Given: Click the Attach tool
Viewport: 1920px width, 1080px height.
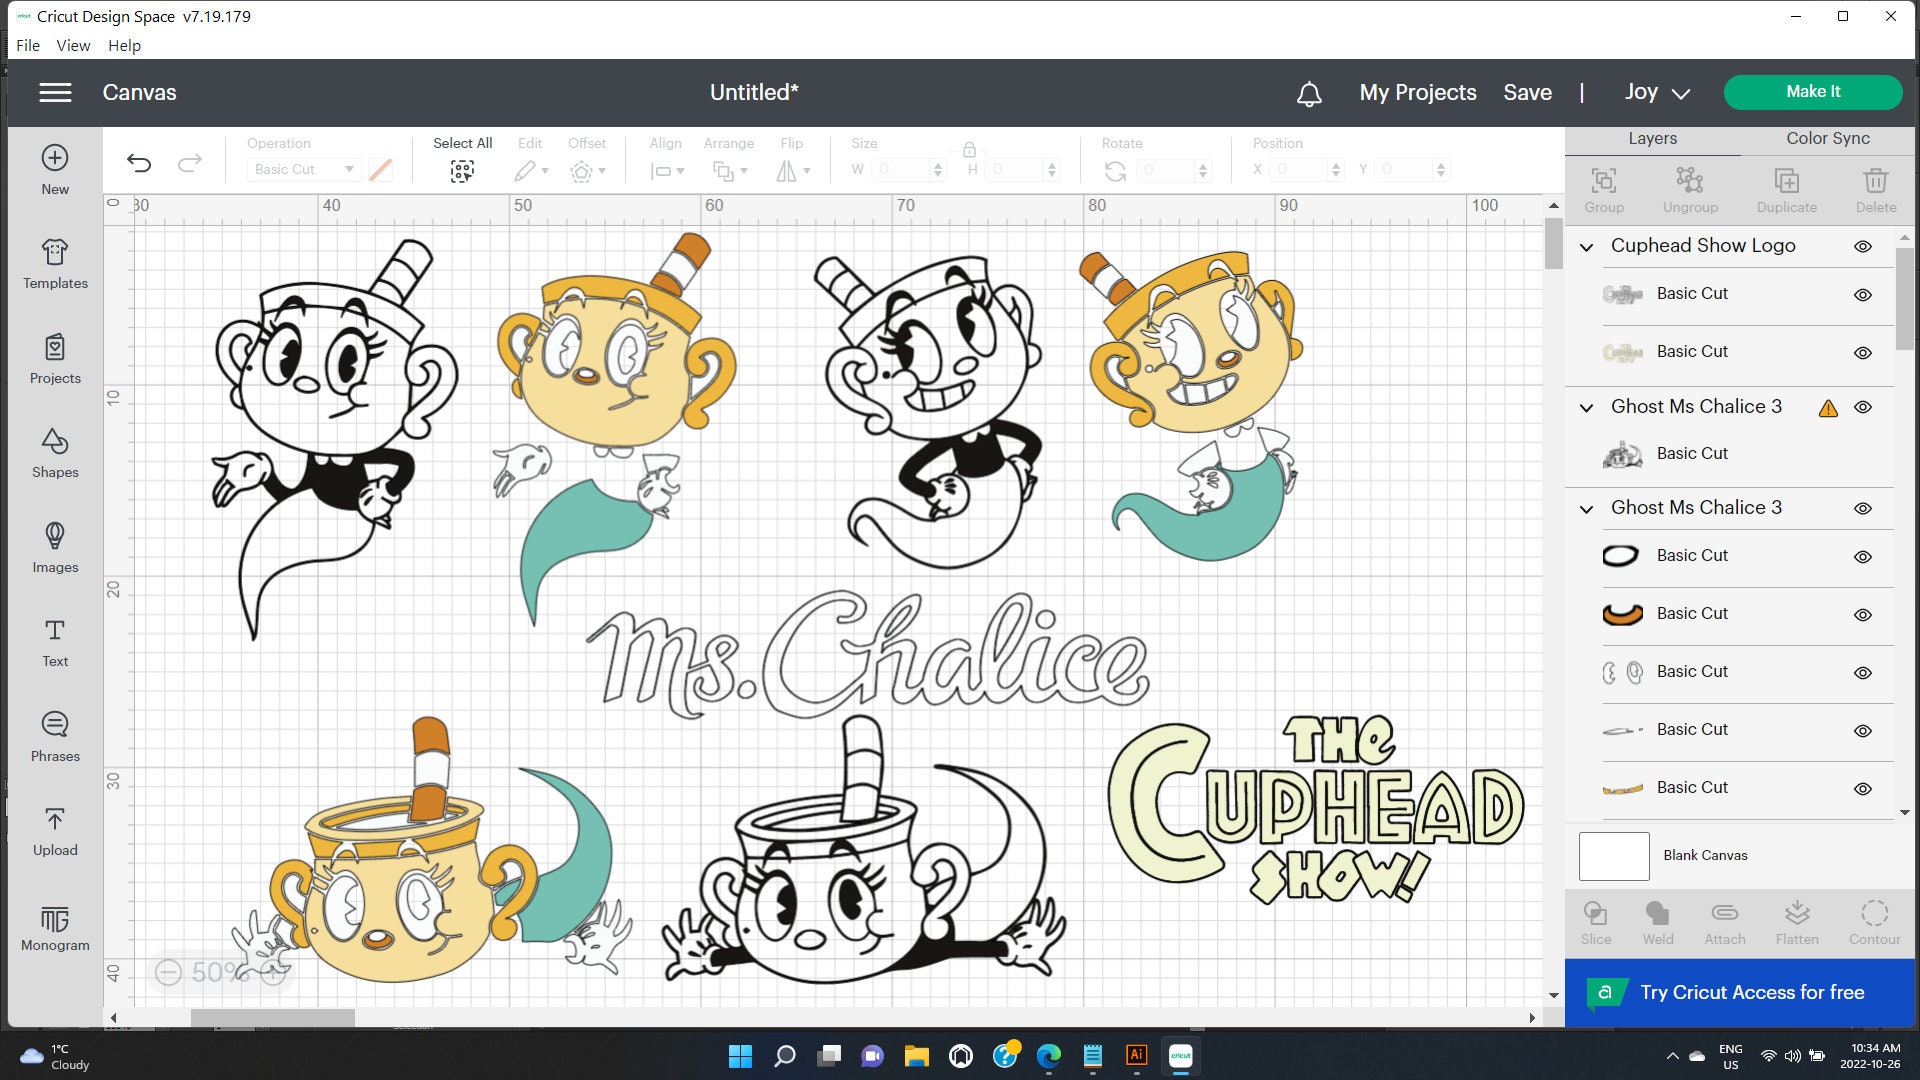Looking at the screenshot, I should [1725, 922].
